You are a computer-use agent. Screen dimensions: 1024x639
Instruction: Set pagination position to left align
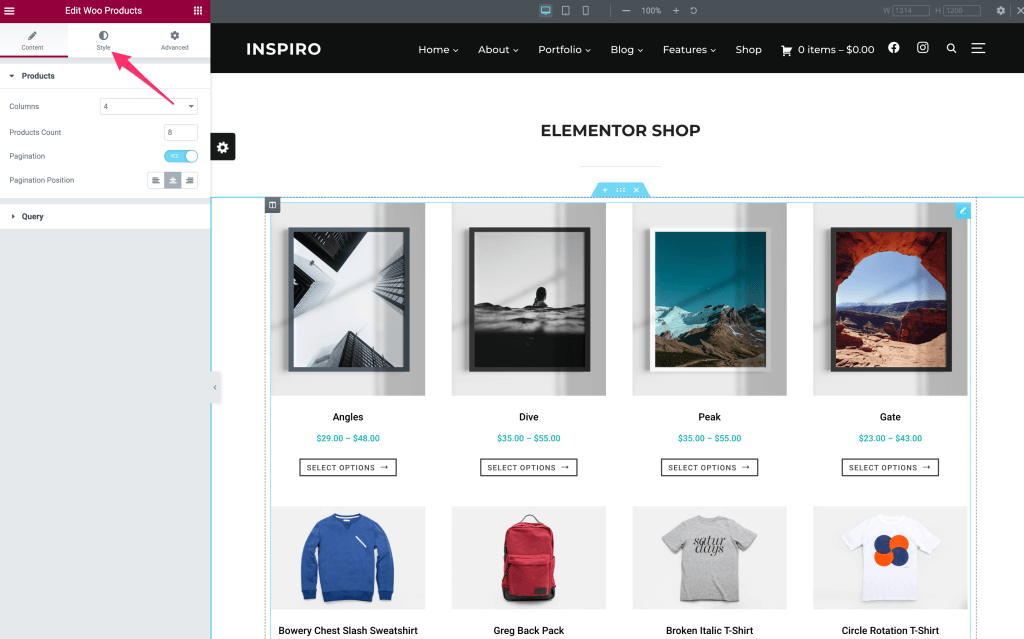(155, 180)
